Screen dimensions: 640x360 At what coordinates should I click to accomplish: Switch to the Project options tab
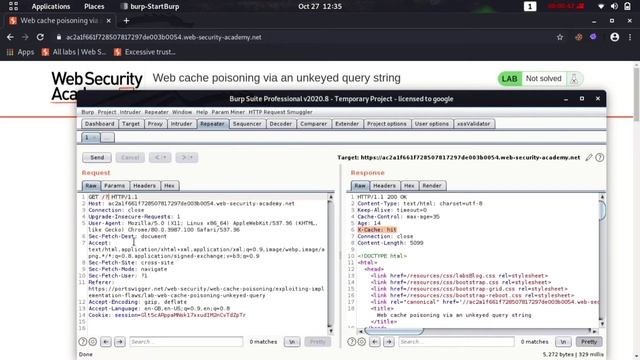tap(387, 124)
